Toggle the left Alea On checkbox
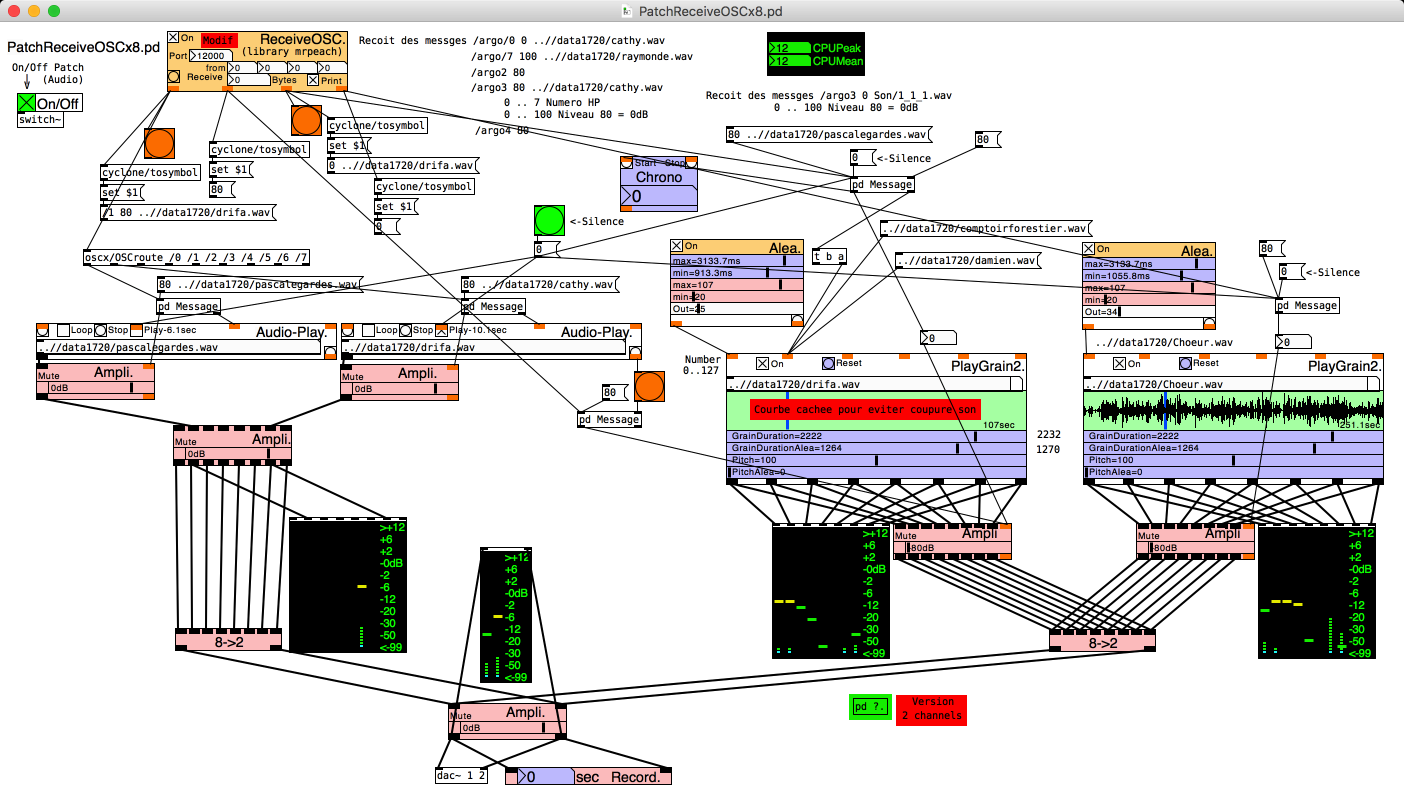The width and height of the screenshot is (1404, 810). [x=676, y=246]
